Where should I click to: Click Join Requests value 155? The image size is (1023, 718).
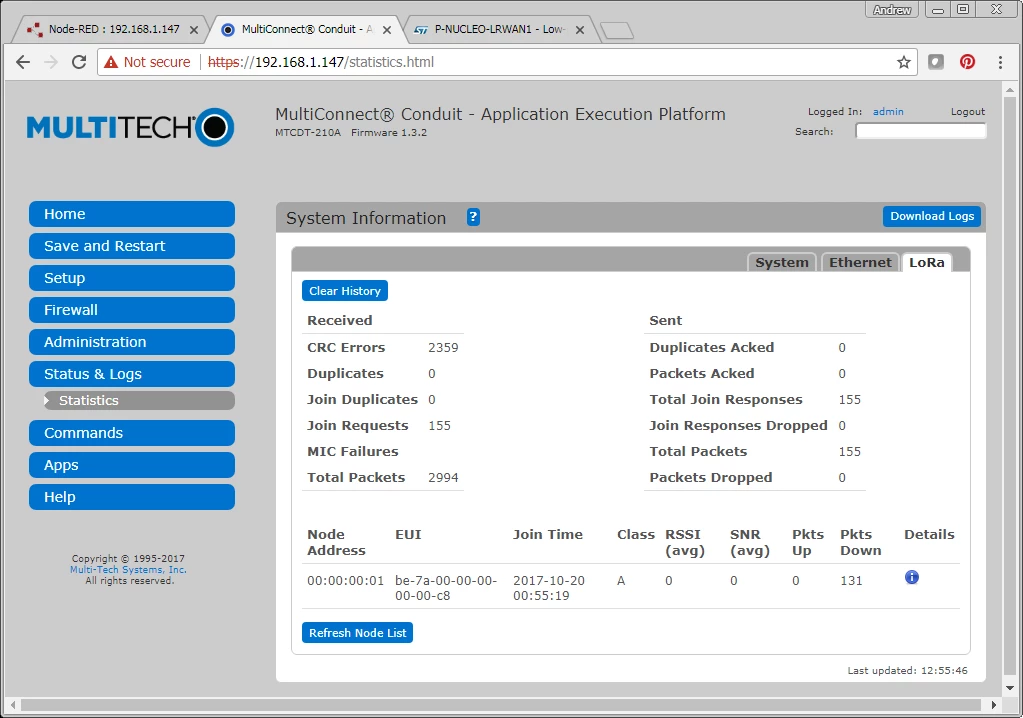tap(439, 425)
